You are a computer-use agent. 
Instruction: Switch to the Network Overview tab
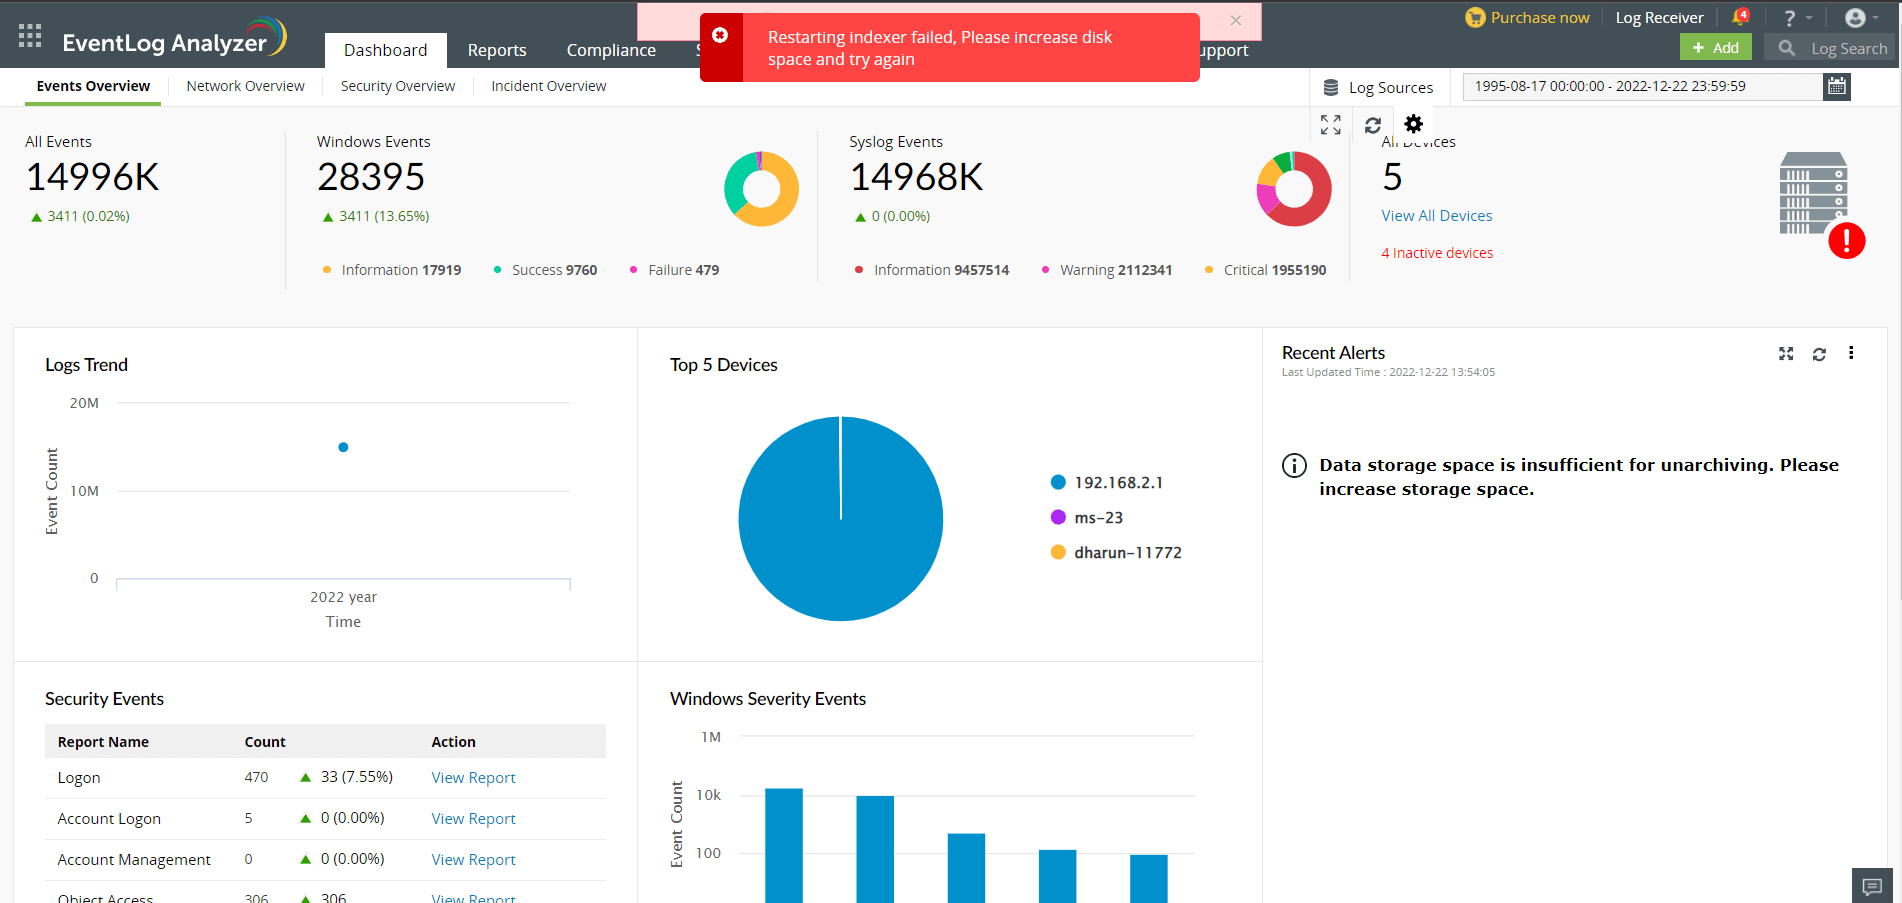245,86
